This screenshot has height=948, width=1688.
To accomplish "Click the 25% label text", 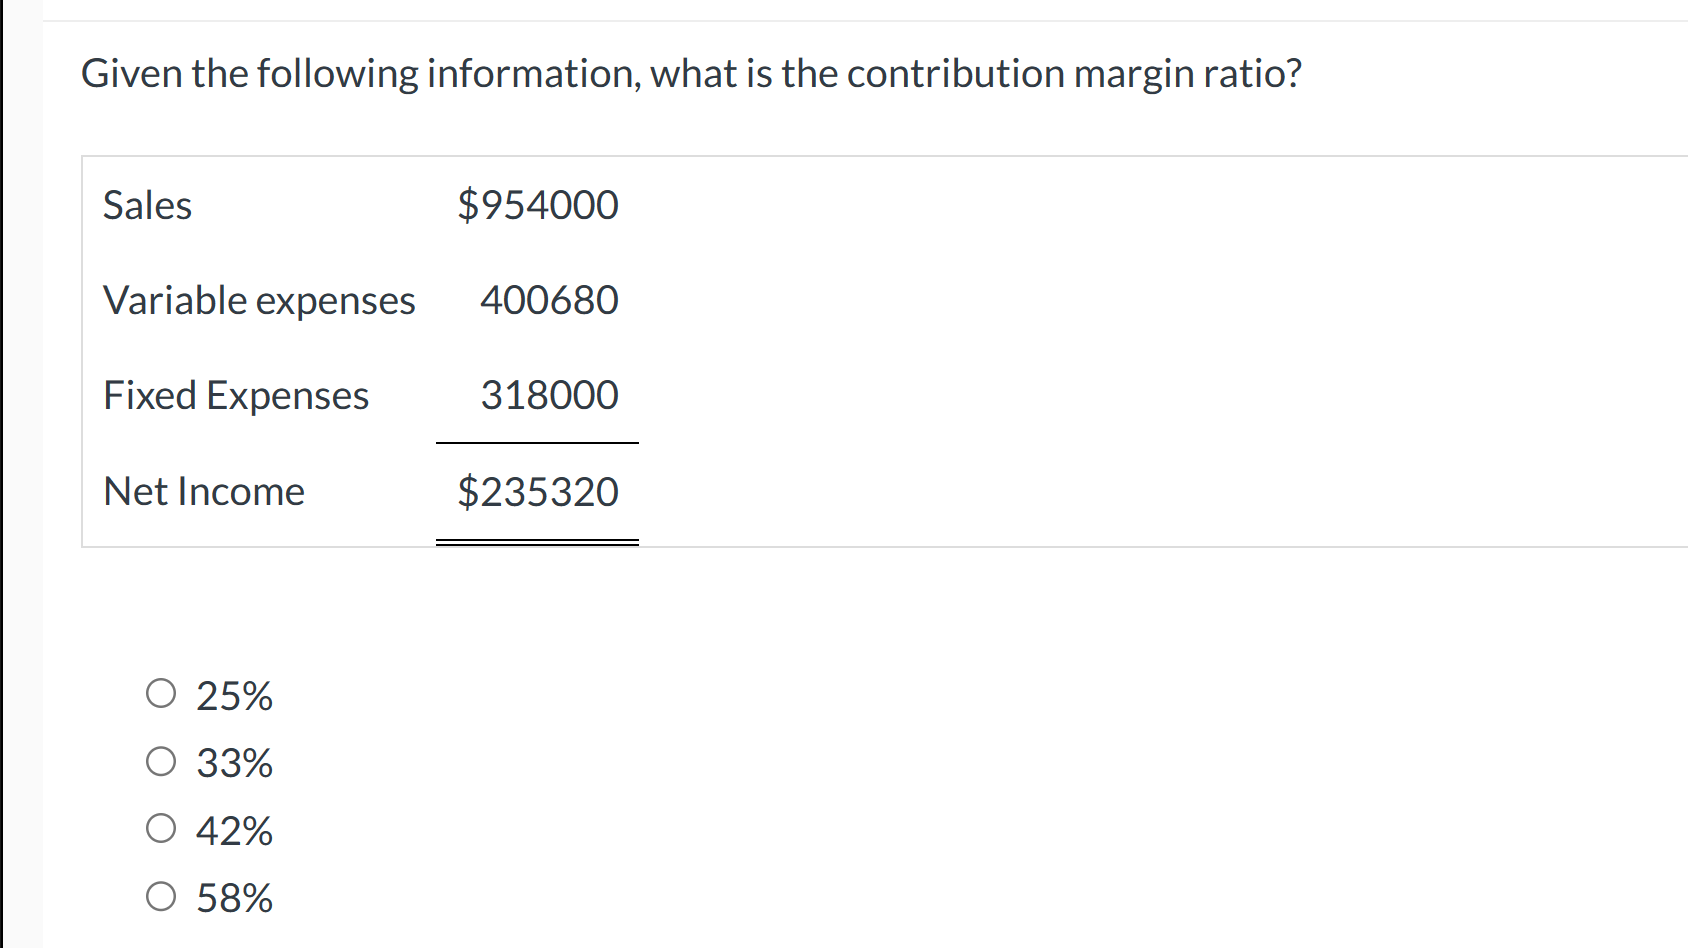I will tap(233, 695).
